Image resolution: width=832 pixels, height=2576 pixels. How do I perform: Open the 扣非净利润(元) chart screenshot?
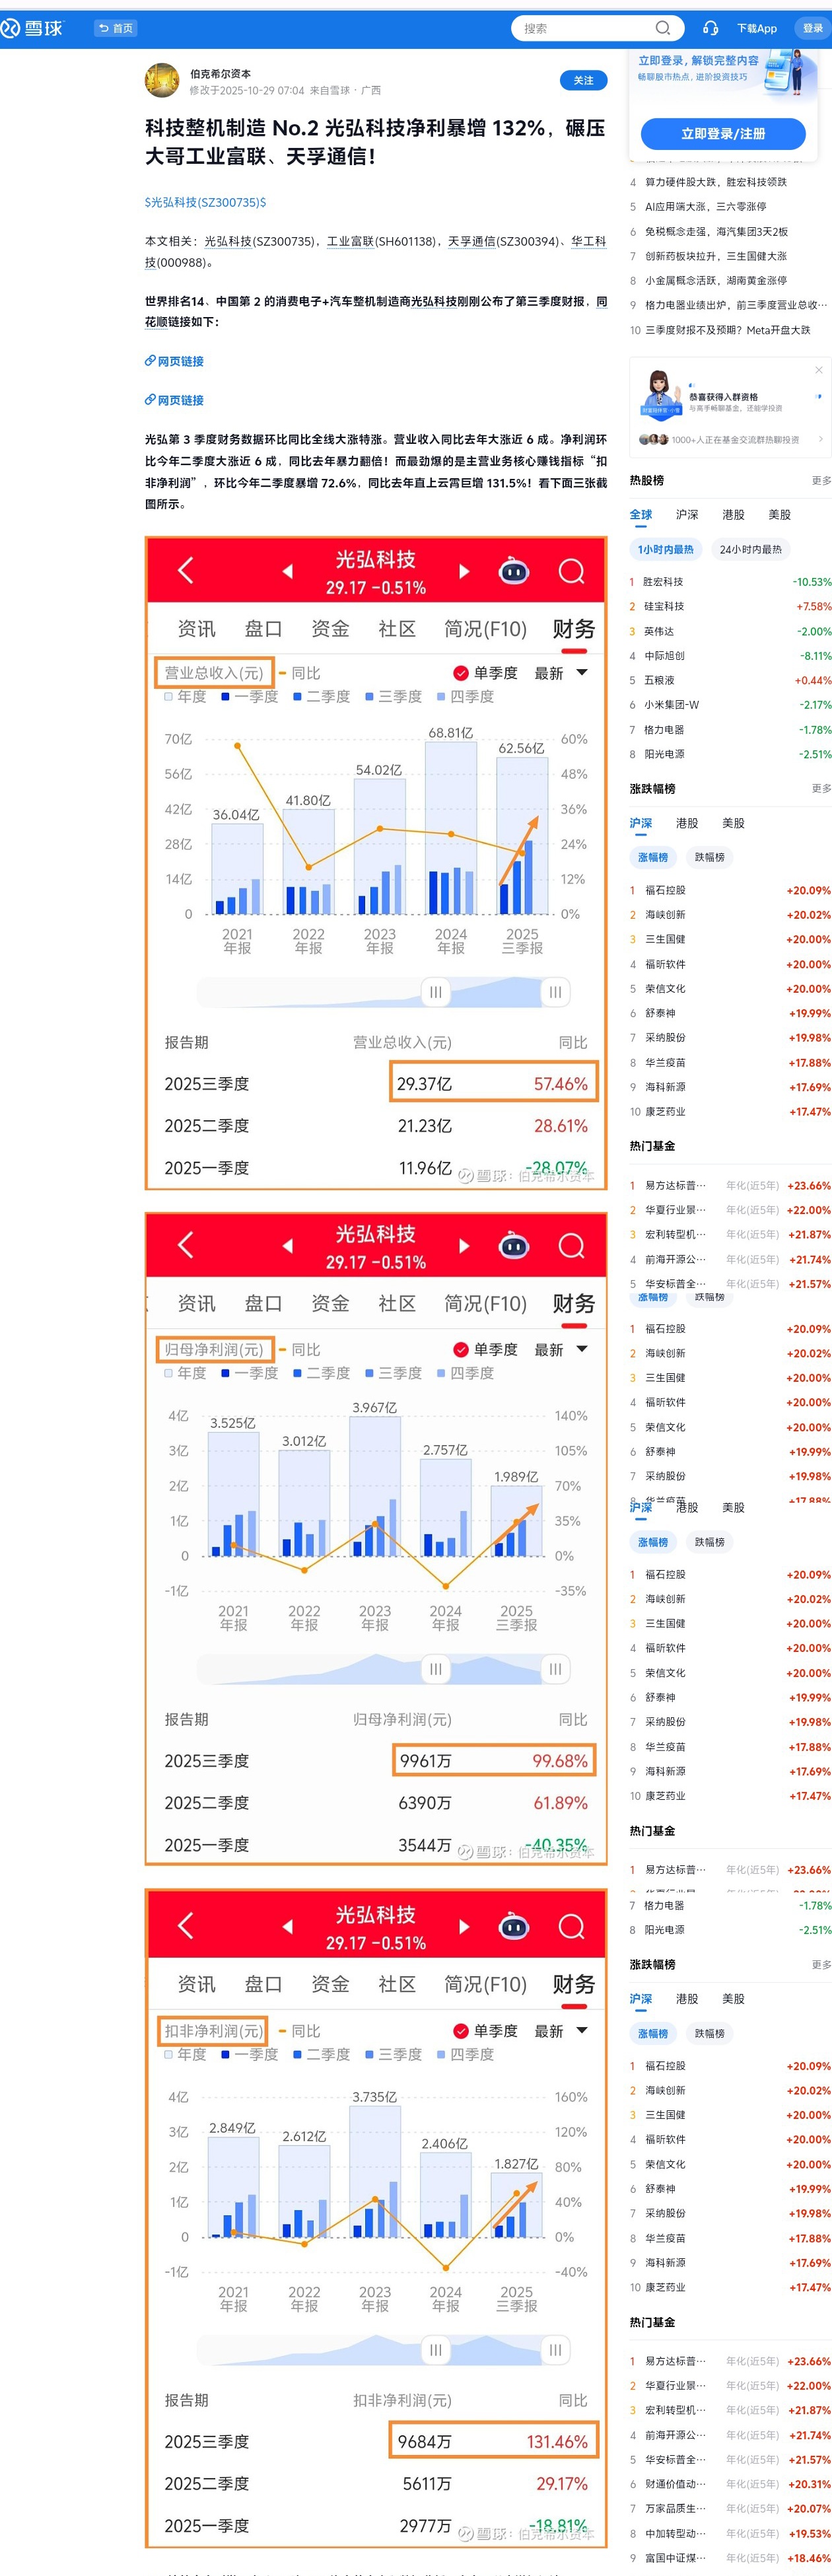(376, 2218)
